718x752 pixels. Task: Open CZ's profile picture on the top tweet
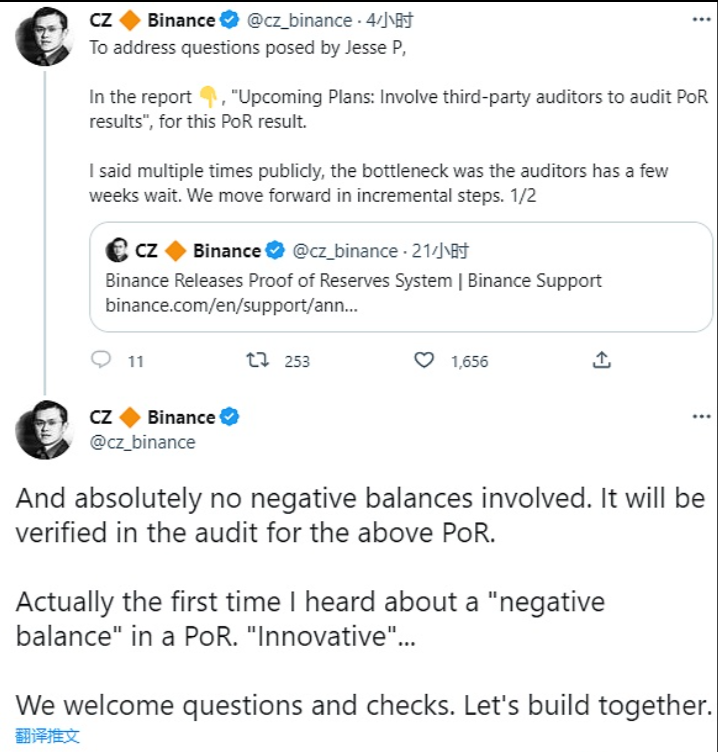(x=40, y=40)
